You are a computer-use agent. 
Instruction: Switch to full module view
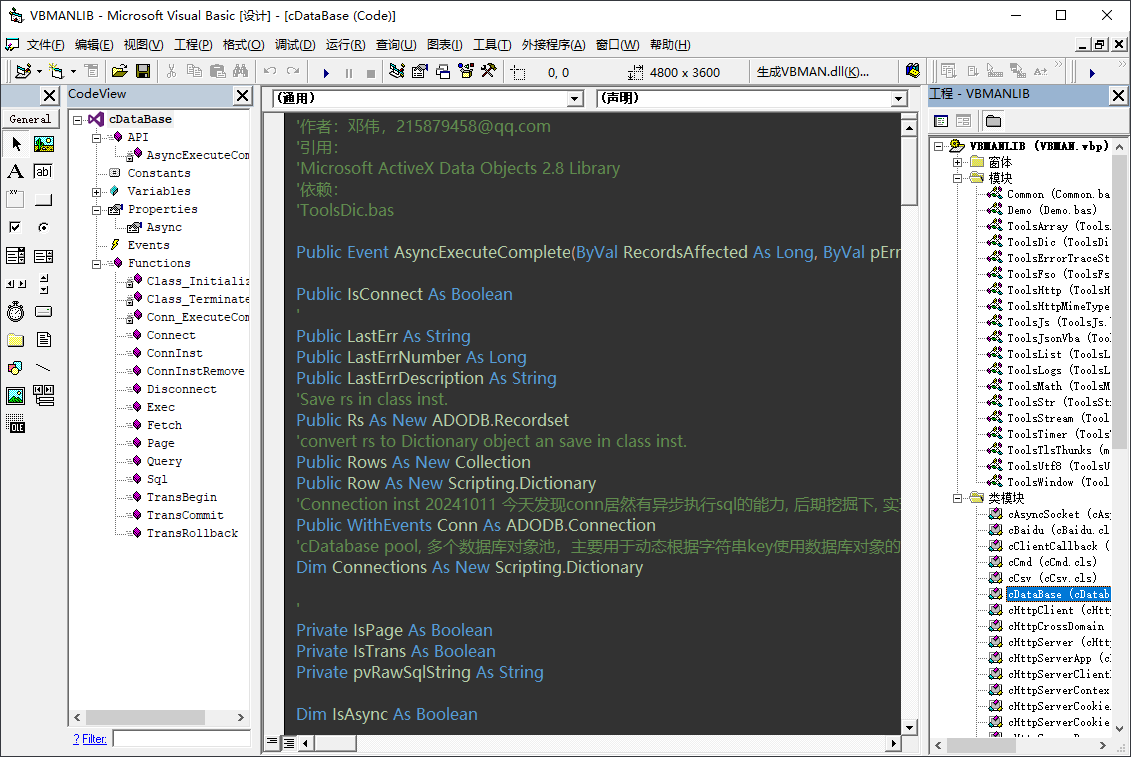(x=289, y=743)
